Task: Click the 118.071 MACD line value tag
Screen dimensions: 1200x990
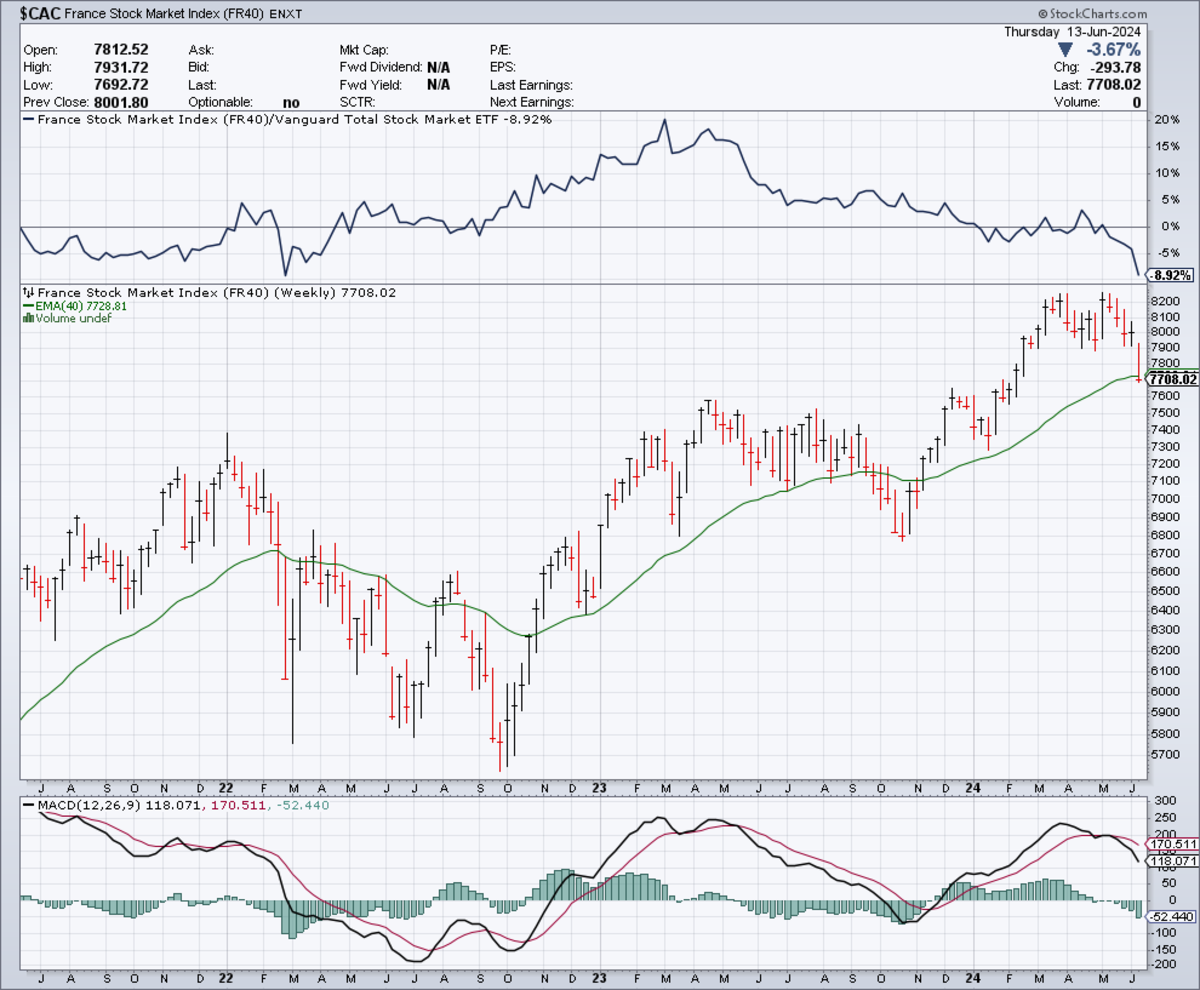Action: (x=1172, y=860)
